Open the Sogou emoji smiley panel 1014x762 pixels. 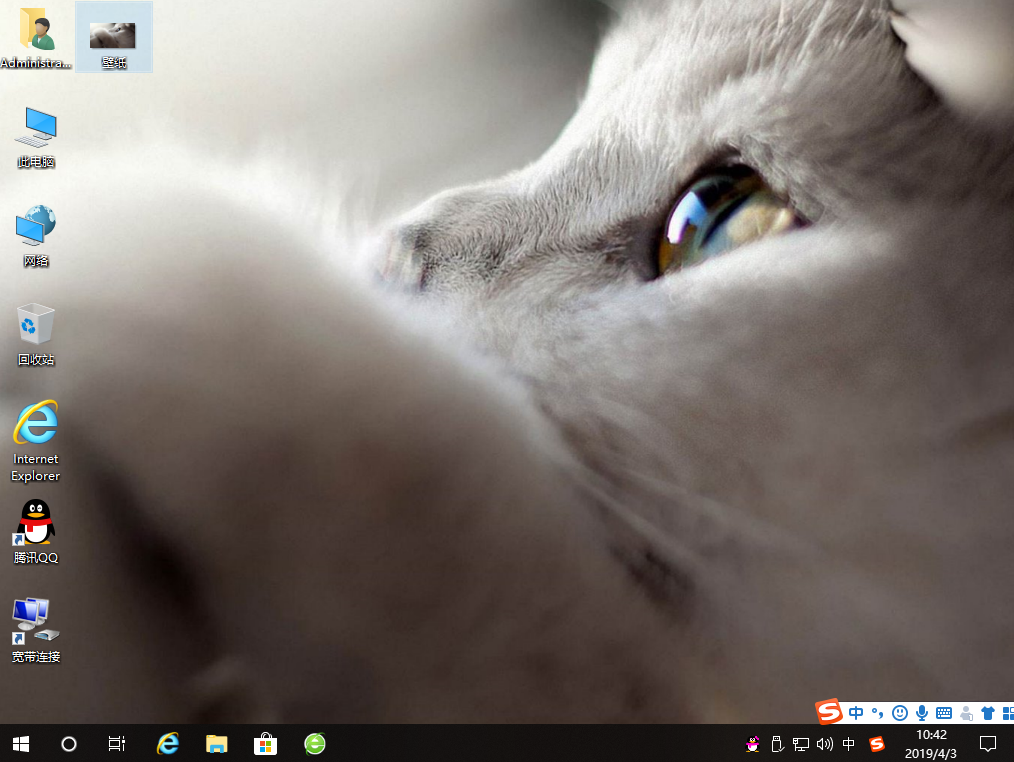click(900, 712)
